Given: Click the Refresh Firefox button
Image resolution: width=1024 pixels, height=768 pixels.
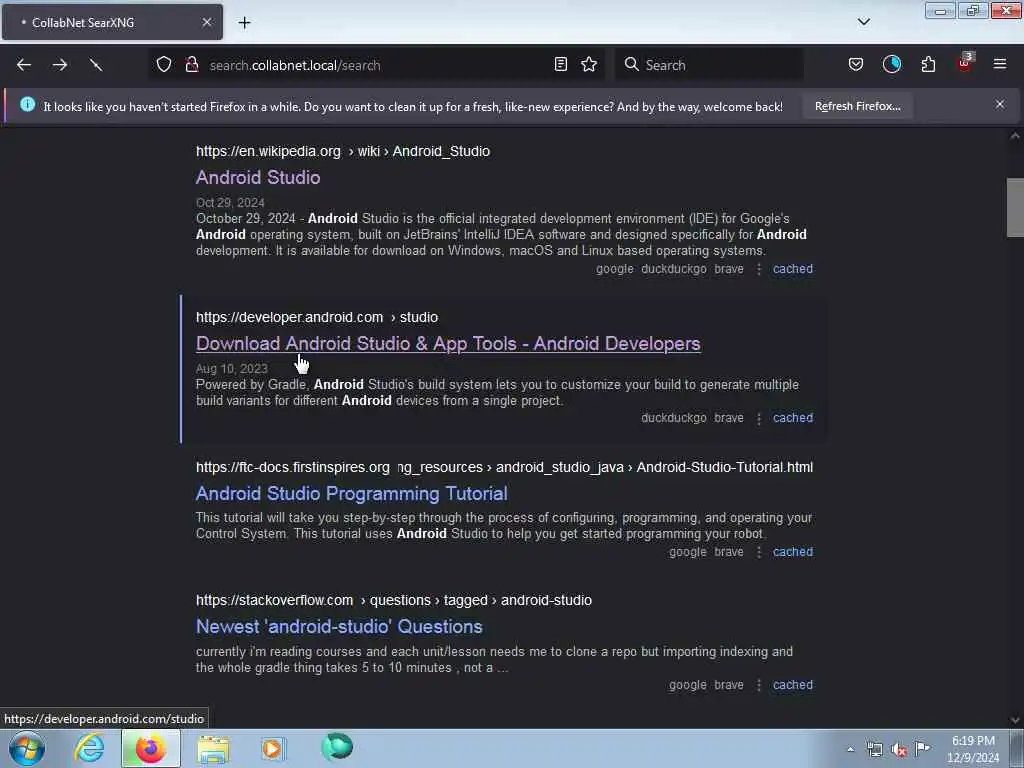Looking at the screenshot, I should pos(857,106).
